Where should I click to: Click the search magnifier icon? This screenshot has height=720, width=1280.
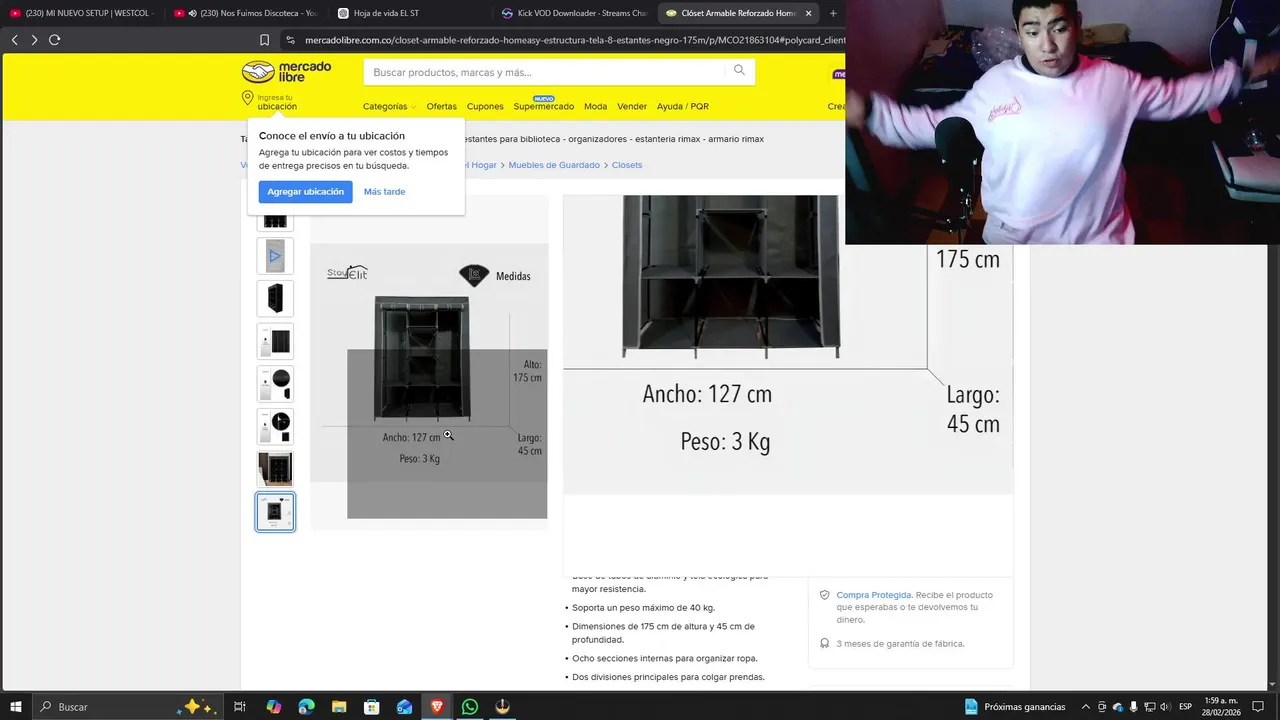(739, 70)
